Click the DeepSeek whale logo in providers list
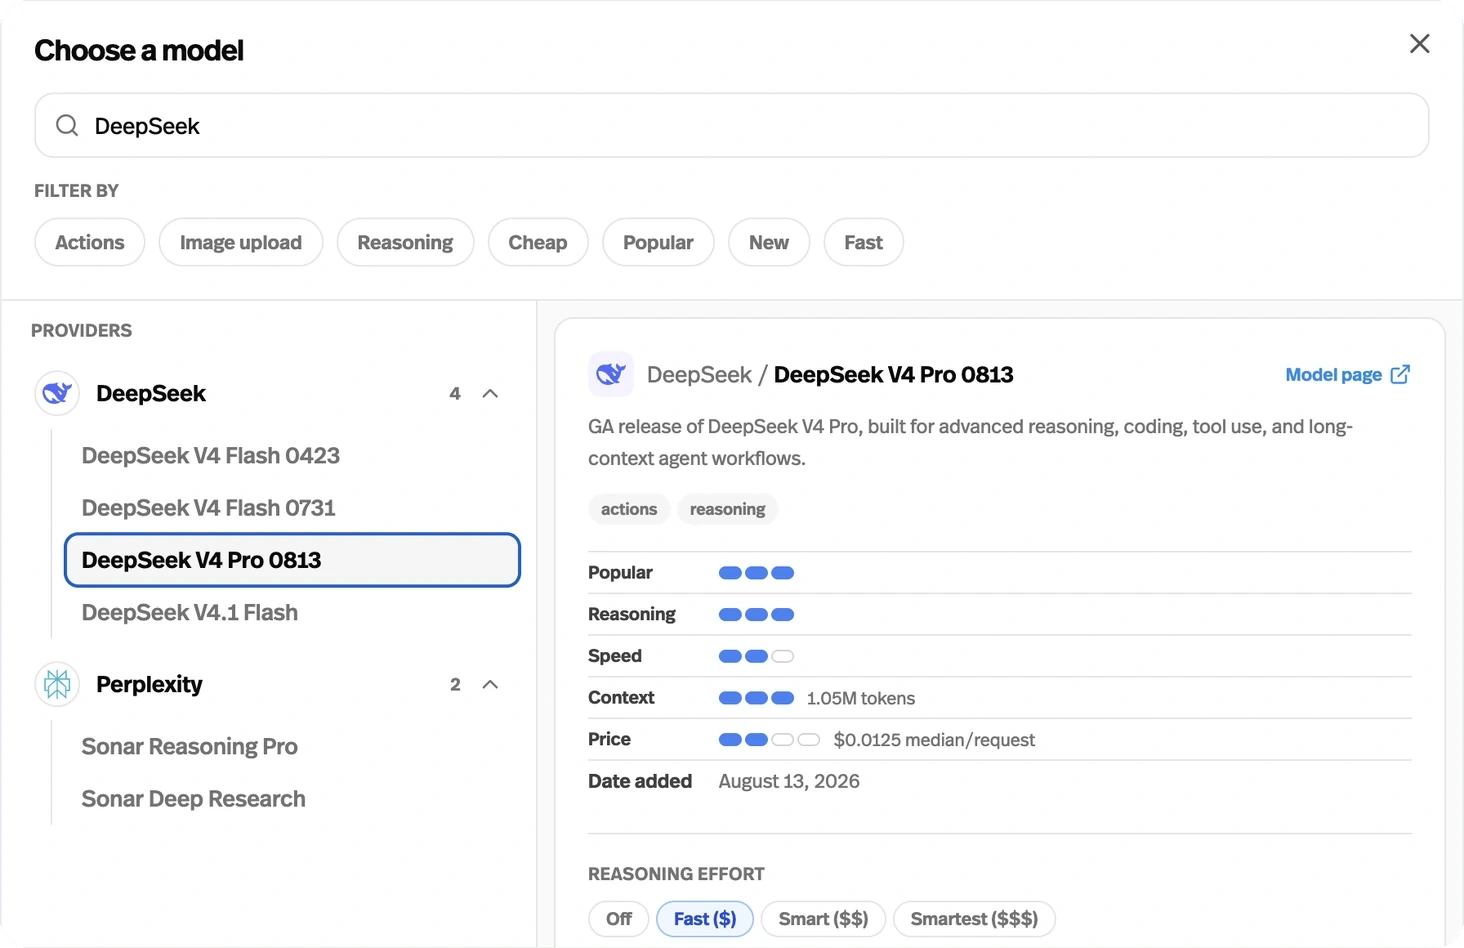The width and height of the screenshot is (1464, 948). coord(57,393)
